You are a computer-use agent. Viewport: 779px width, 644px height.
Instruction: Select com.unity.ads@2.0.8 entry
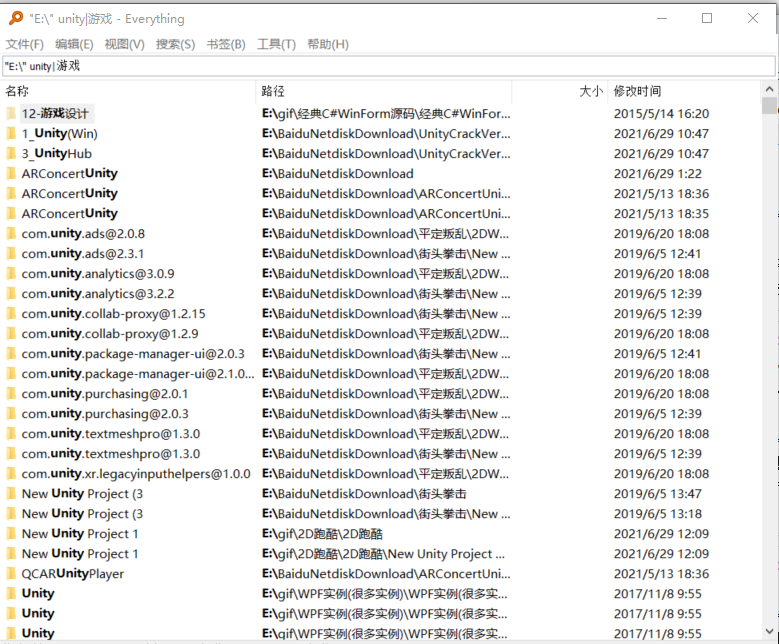coord(83,234)
